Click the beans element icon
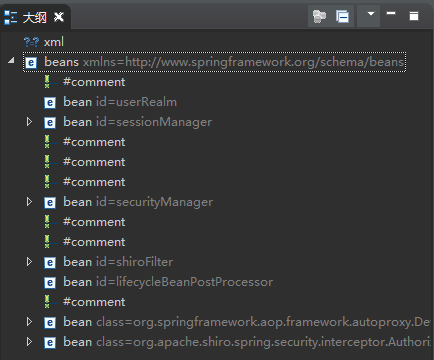Screen dimensions: 434x360 (x=31, y=62)
